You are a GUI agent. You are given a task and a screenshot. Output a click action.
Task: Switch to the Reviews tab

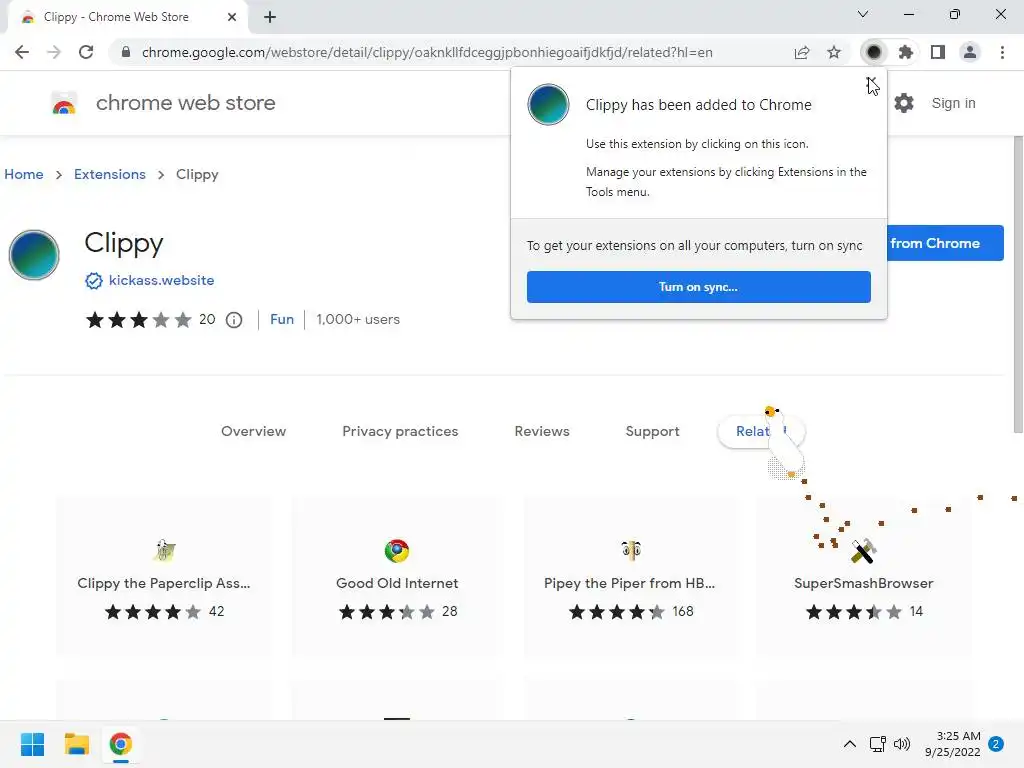542,431
